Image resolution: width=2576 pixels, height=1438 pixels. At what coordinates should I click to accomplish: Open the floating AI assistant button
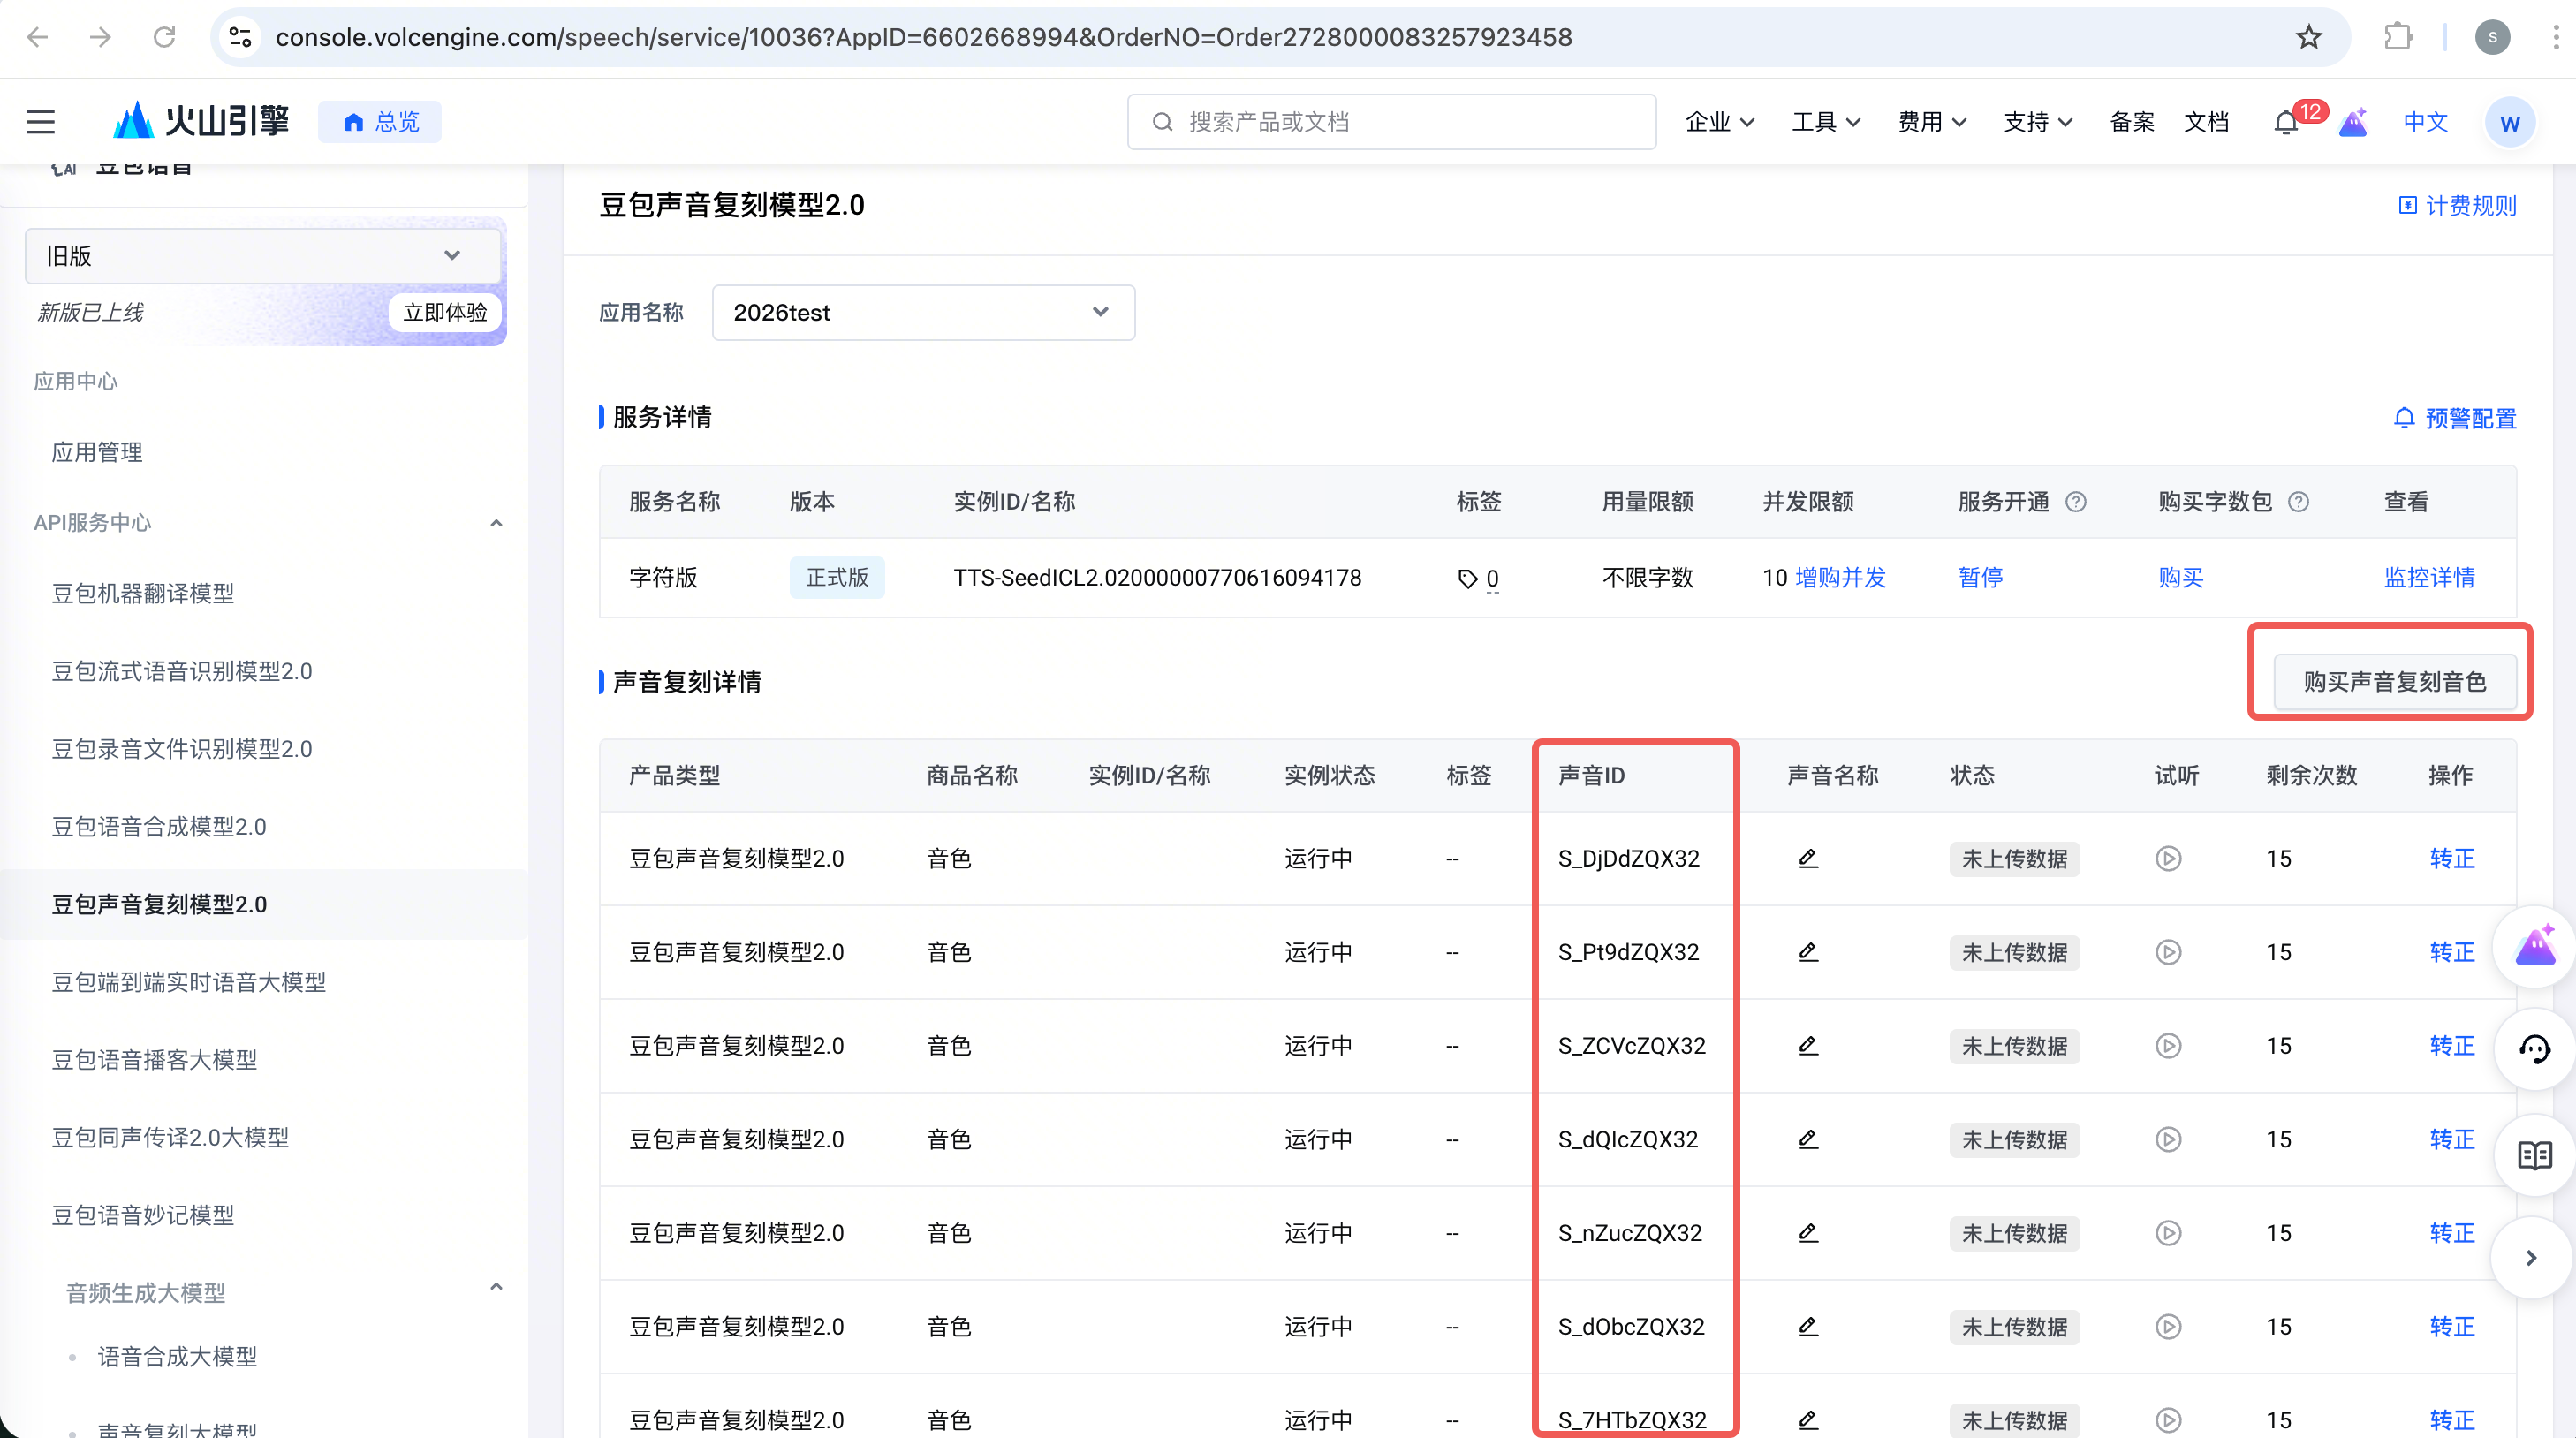click(2534, 946)
